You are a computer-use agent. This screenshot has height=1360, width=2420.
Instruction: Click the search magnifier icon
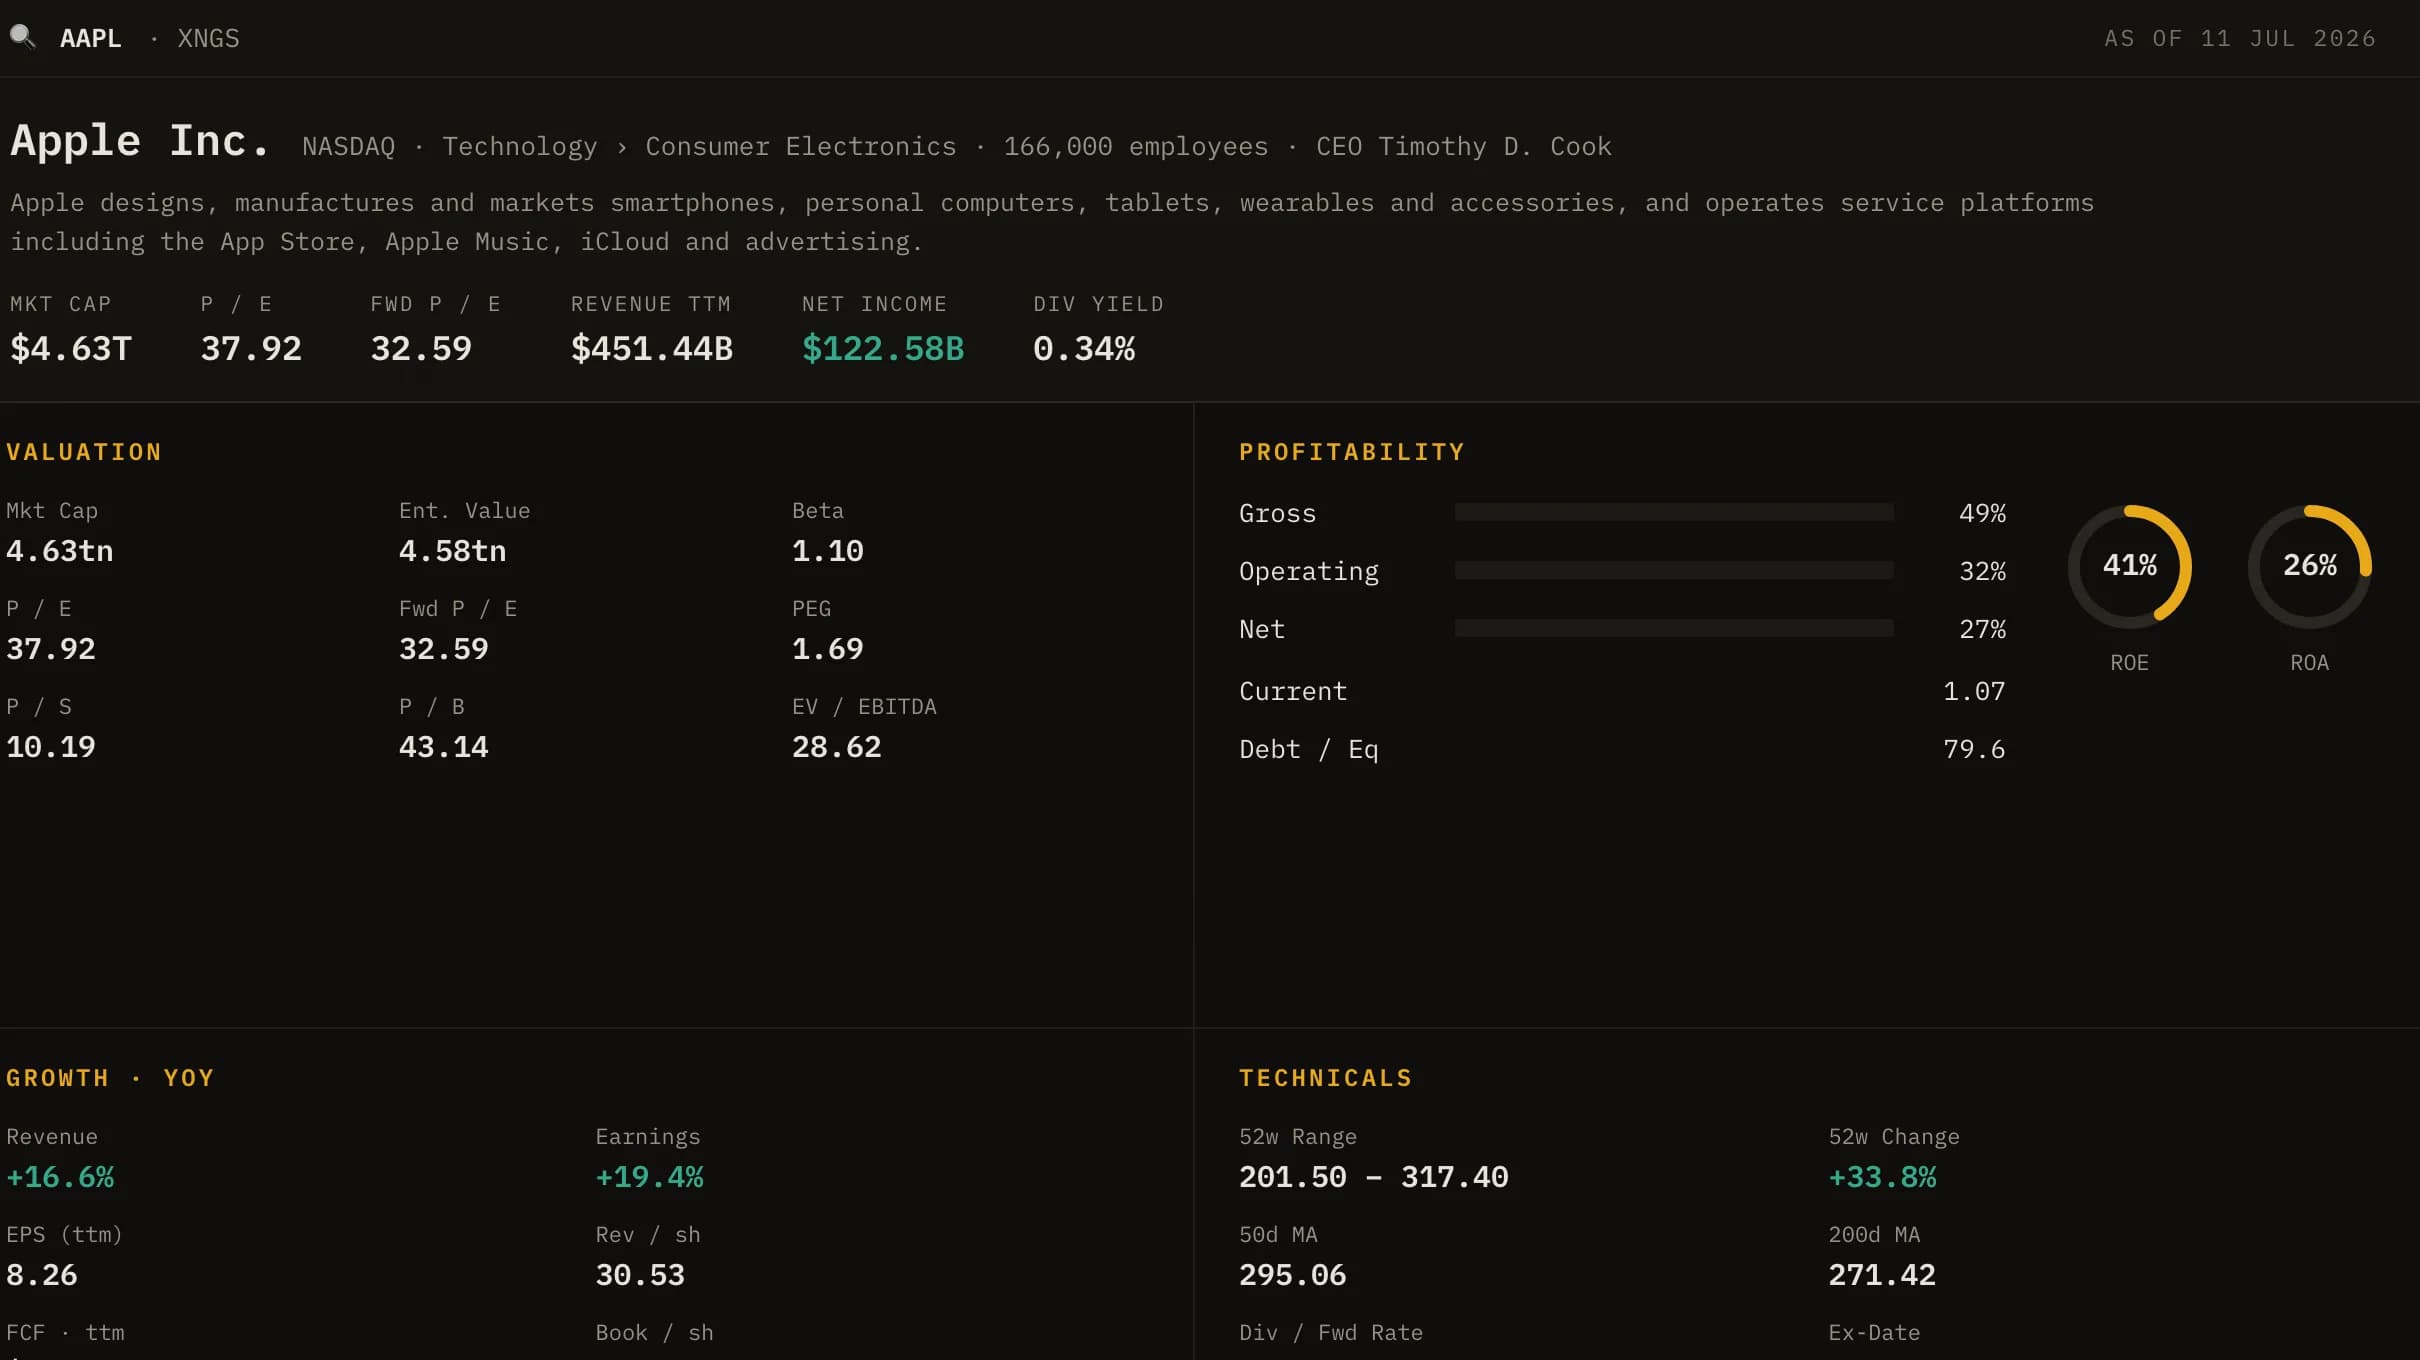[x=22, y=37]
